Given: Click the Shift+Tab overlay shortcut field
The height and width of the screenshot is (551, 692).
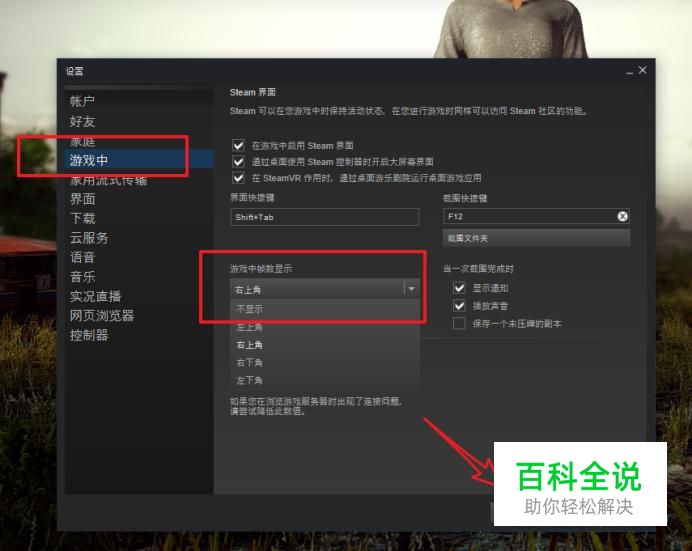Looking at the screenshot, I should 325,217.
